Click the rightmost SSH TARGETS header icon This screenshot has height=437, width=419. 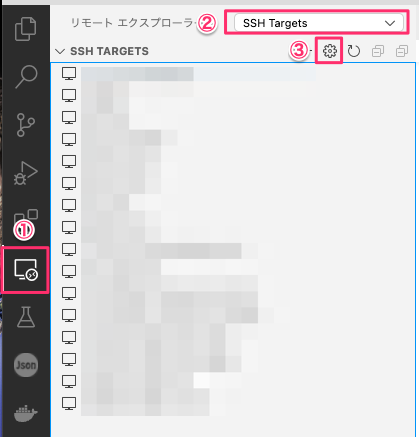point(402,51)
